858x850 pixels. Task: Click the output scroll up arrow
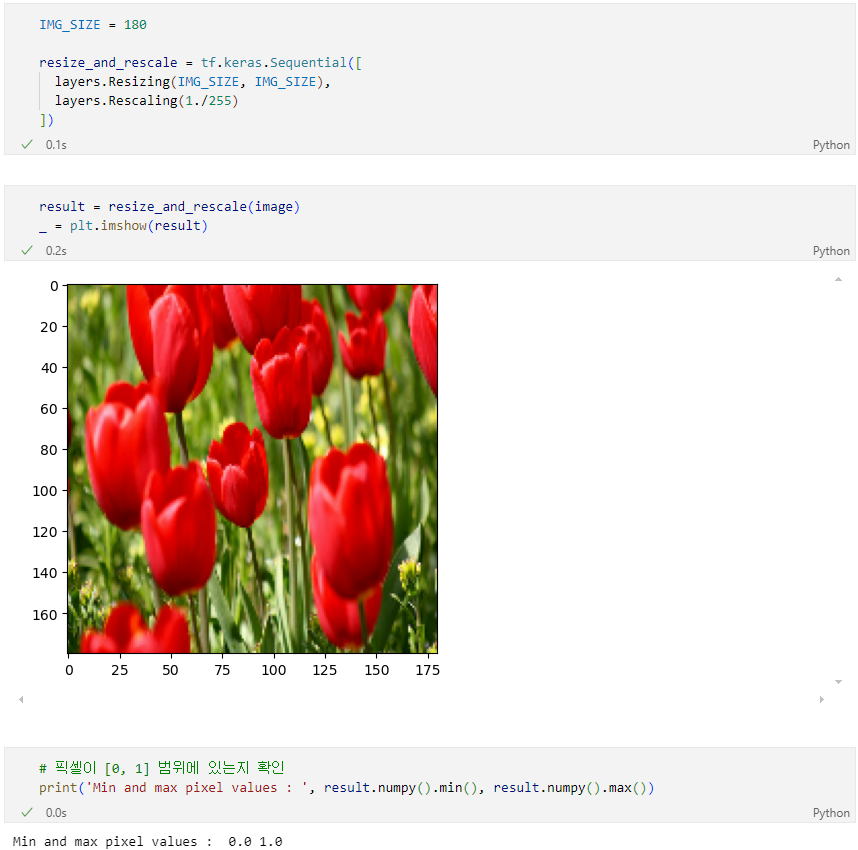[838, 280]
